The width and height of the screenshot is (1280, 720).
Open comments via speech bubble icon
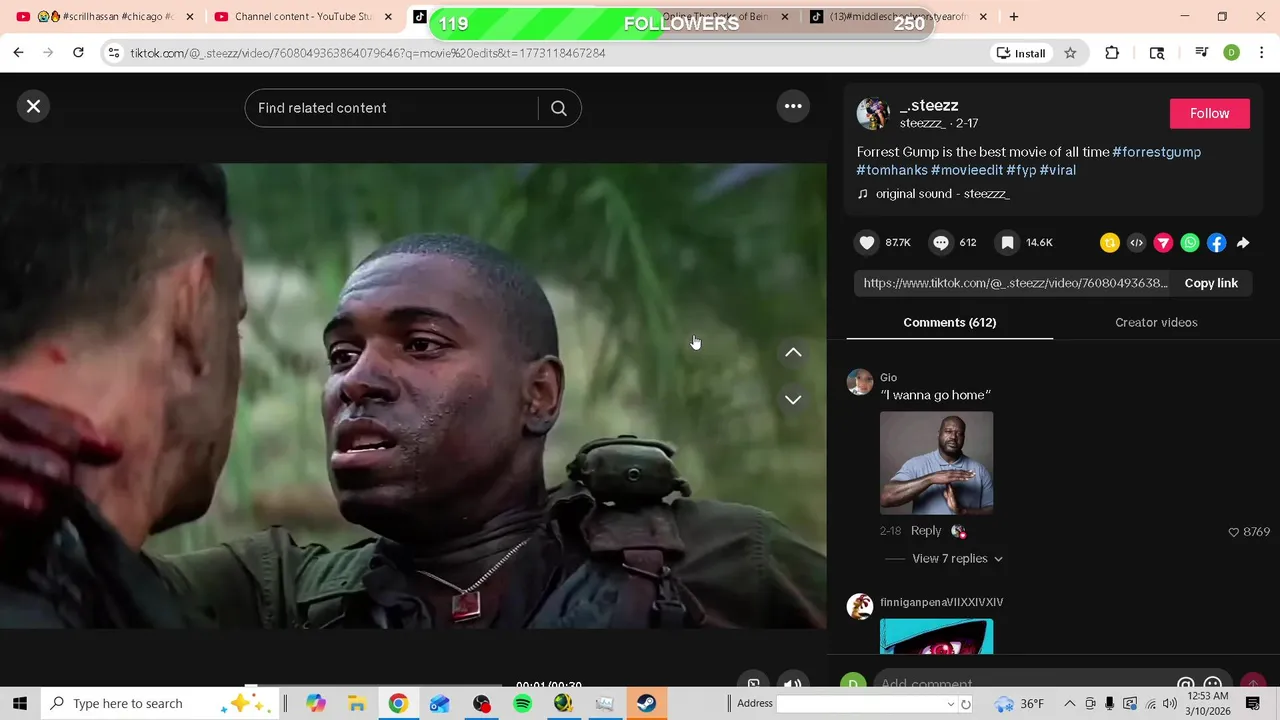tap(941, 242)
